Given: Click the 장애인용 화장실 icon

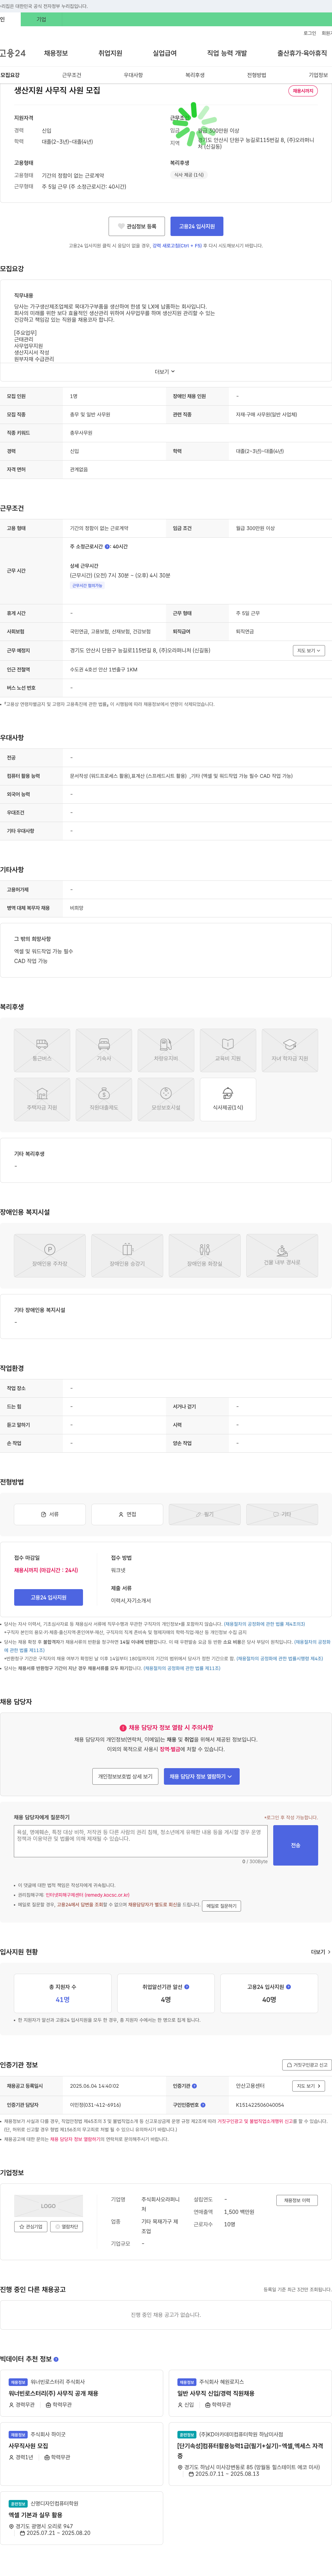Looking at the screenshot, I should [x=205, y=1255].
